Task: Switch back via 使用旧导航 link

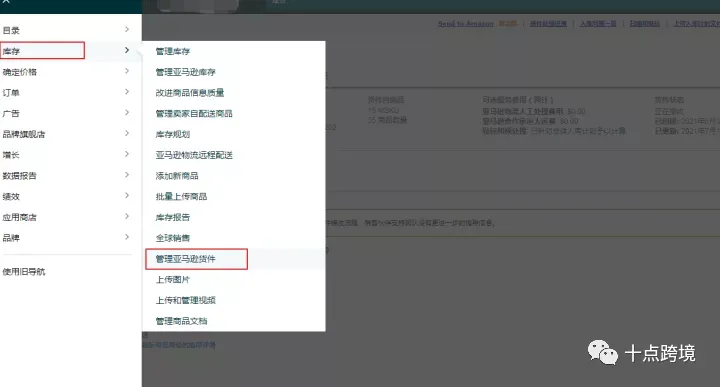Action: click(24, 272)
